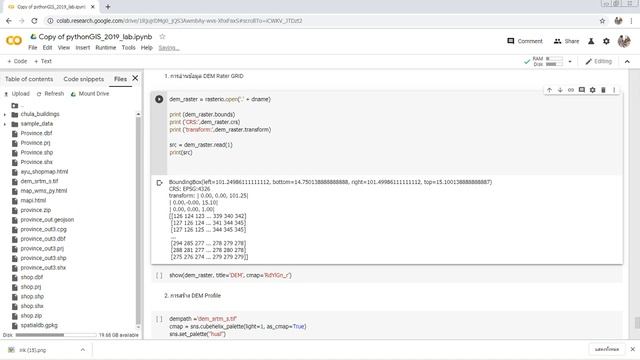This screenshot has height=360, width=640.
Task: Open notebook settings gear in header
Action: point(606,41)
